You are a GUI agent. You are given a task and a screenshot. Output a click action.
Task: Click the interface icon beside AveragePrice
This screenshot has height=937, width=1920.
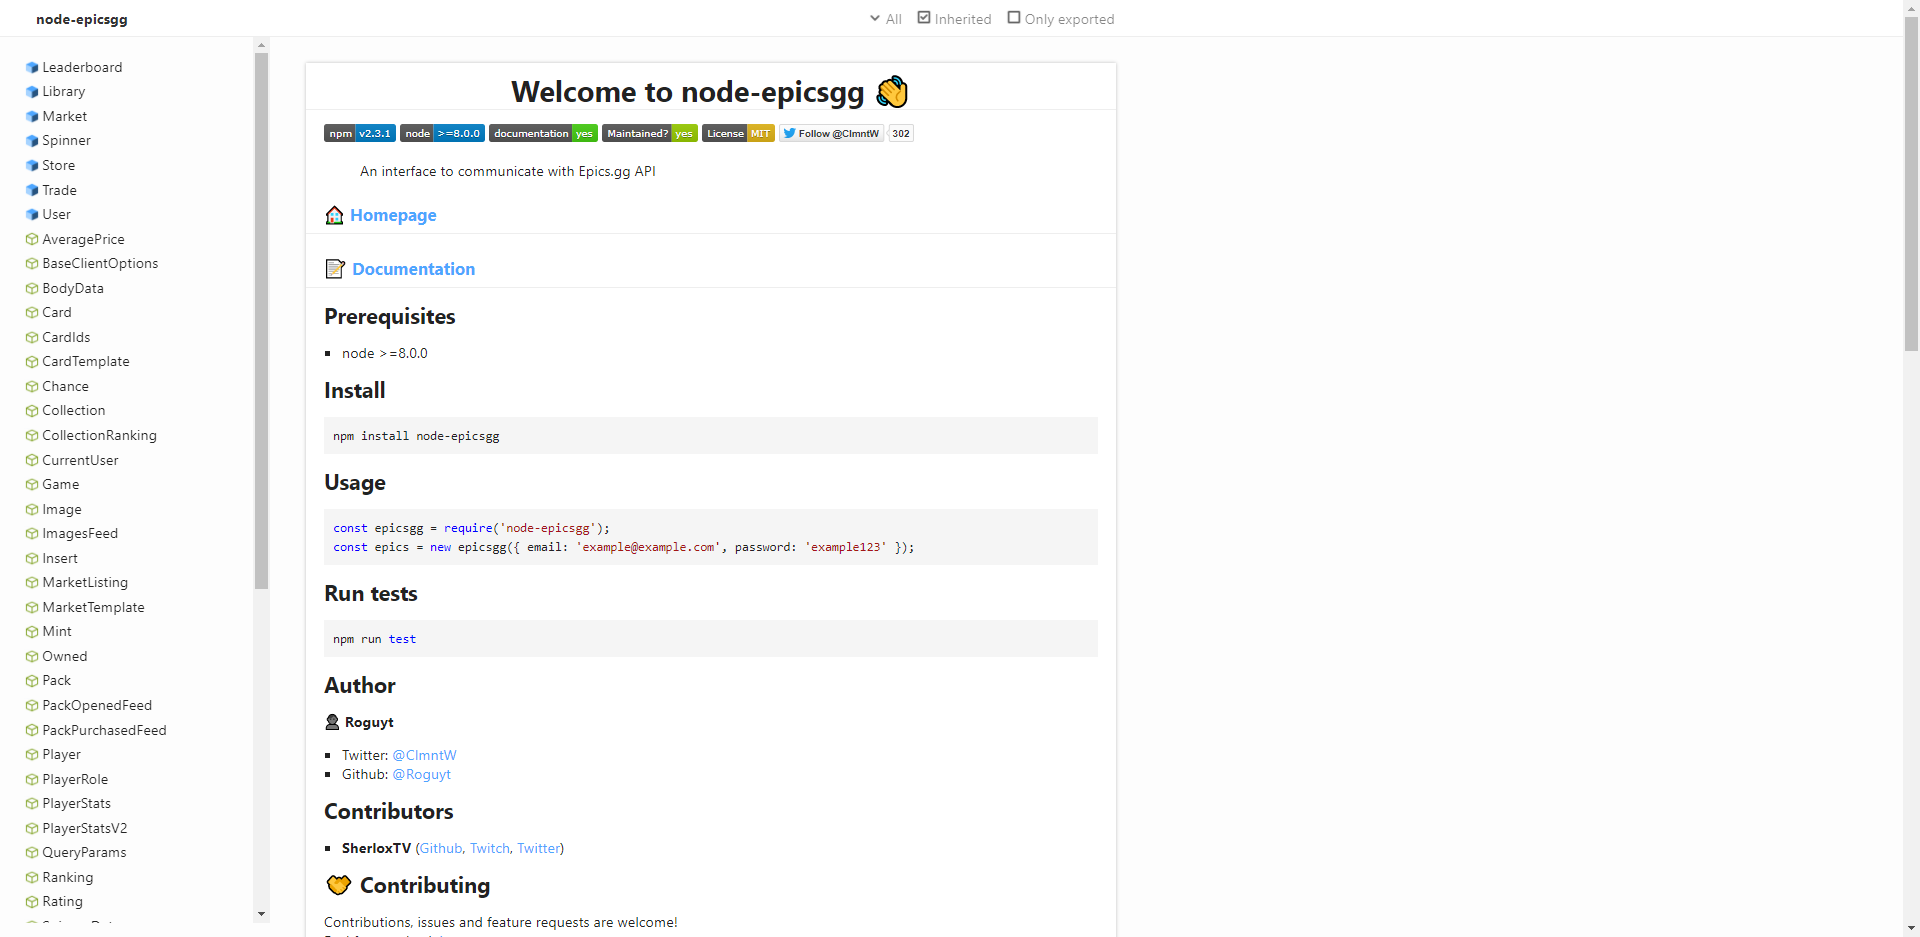(32, 239)
